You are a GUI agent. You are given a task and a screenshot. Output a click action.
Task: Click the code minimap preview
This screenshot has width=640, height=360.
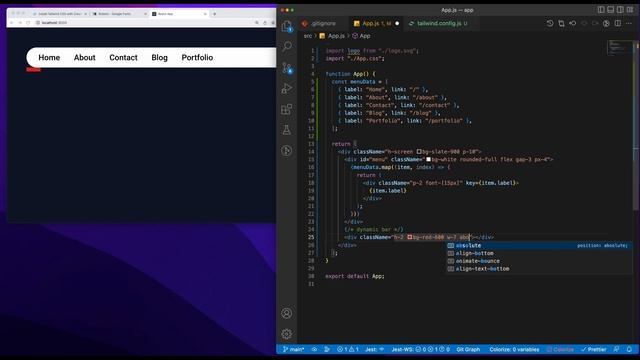click(x=620, y=47)
